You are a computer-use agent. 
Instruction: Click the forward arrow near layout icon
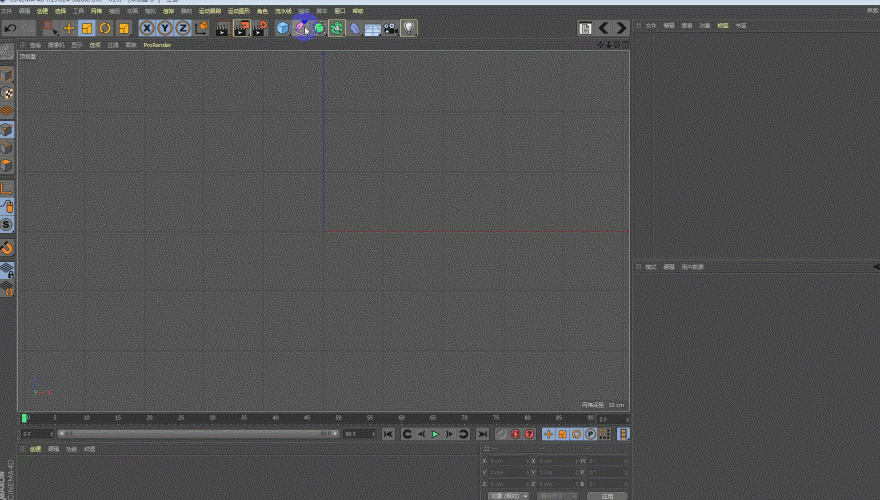click(621, 28)
